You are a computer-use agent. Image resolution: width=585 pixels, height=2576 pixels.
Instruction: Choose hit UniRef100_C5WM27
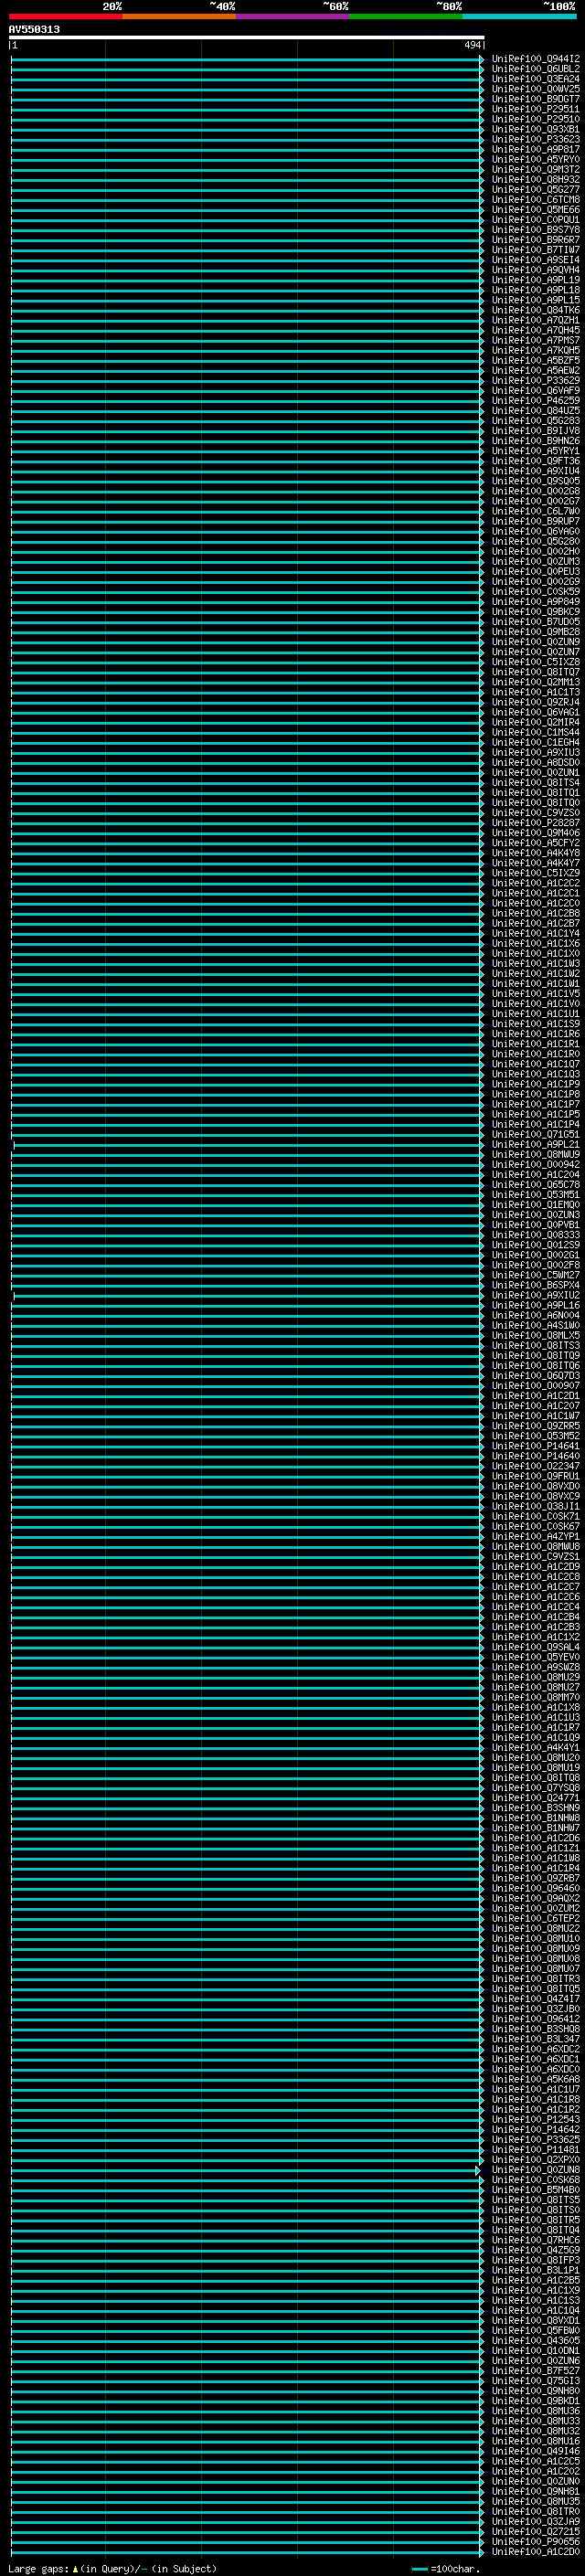click(x=536, y=1275)
